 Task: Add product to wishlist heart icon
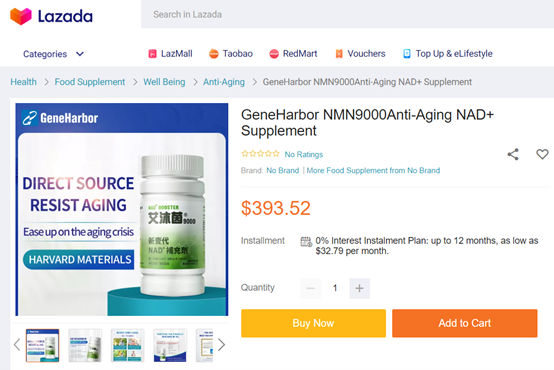pos(542,154)
